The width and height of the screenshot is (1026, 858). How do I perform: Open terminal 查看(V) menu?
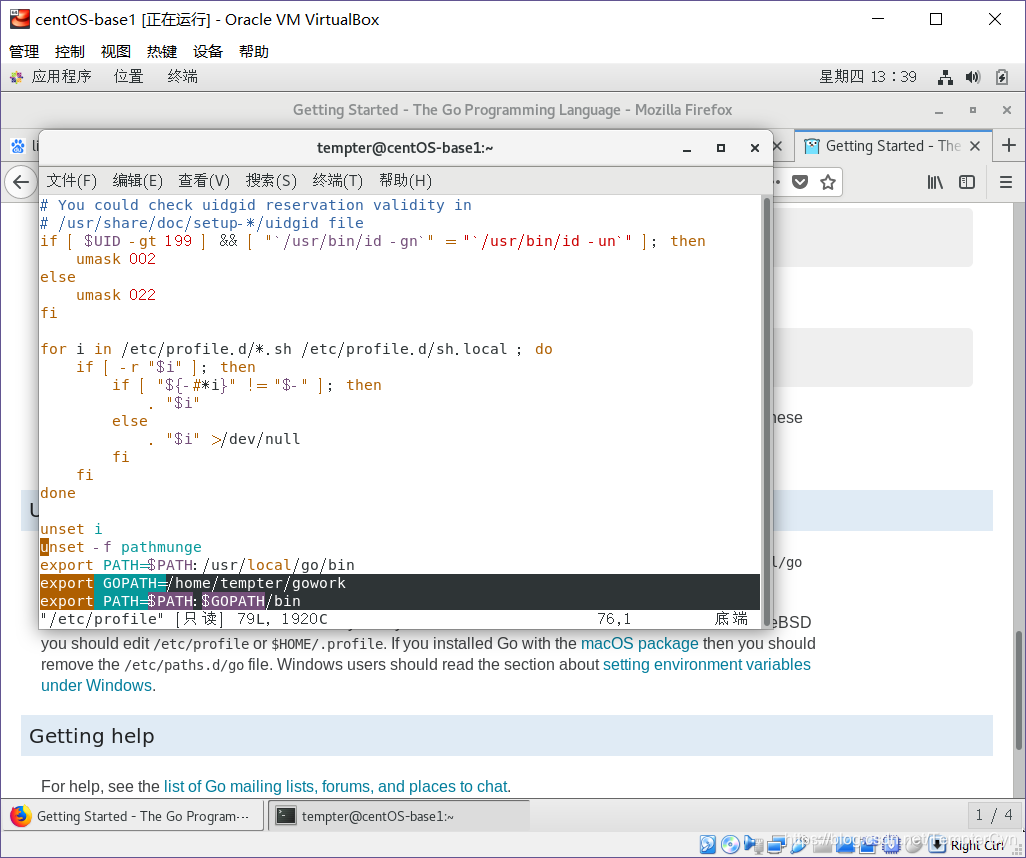pos(204,181)
